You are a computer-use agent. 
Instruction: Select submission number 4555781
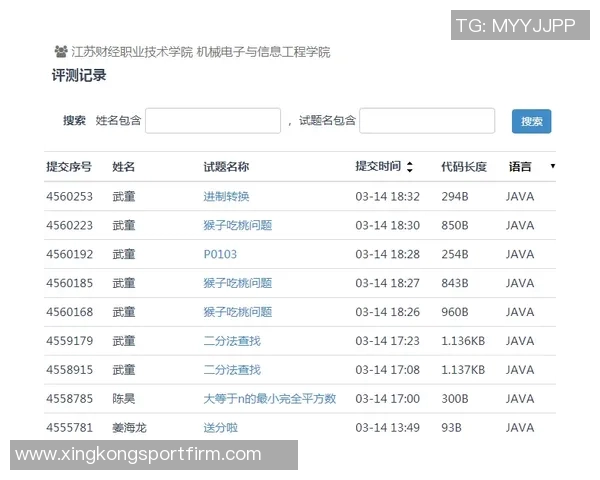click(x=70, y=428)
